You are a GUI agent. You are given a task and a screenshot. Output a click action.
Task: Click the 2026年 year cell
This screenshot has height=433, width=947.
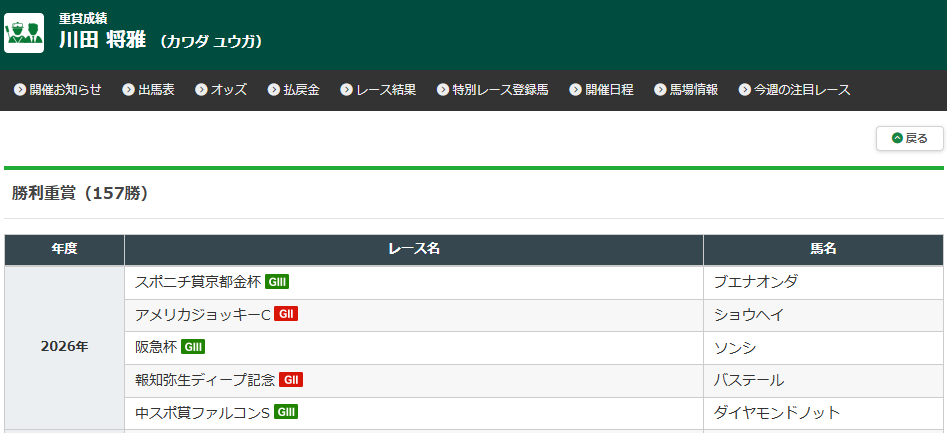64,347
